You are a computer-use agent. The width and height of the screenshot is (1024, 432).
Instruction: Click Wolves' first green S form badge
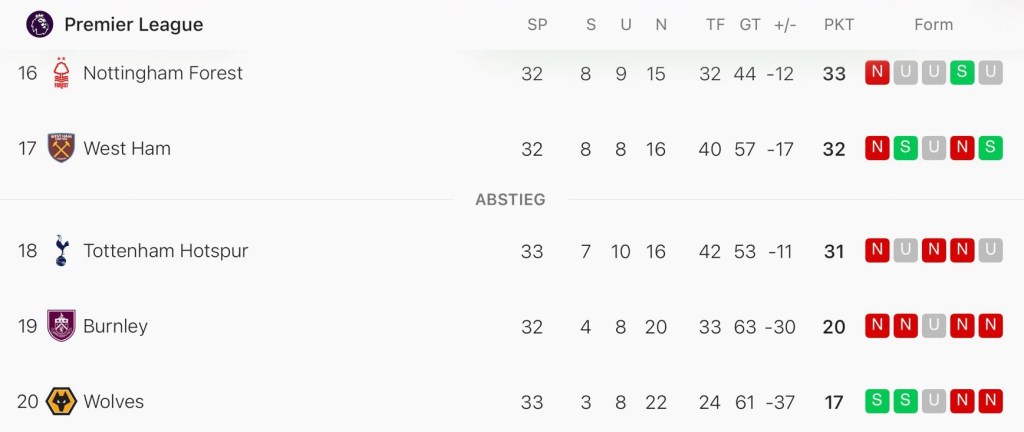[x=878, y=402]
